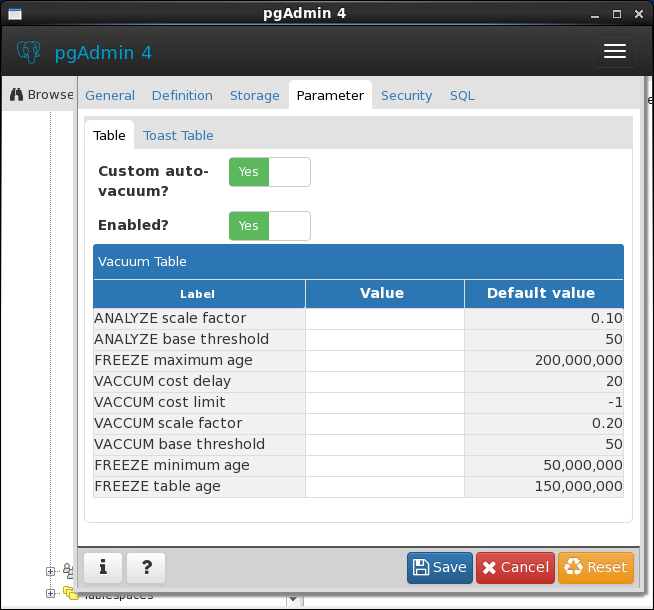Click the default value 200,000,000
654x610 pixels.
(579, 361)
